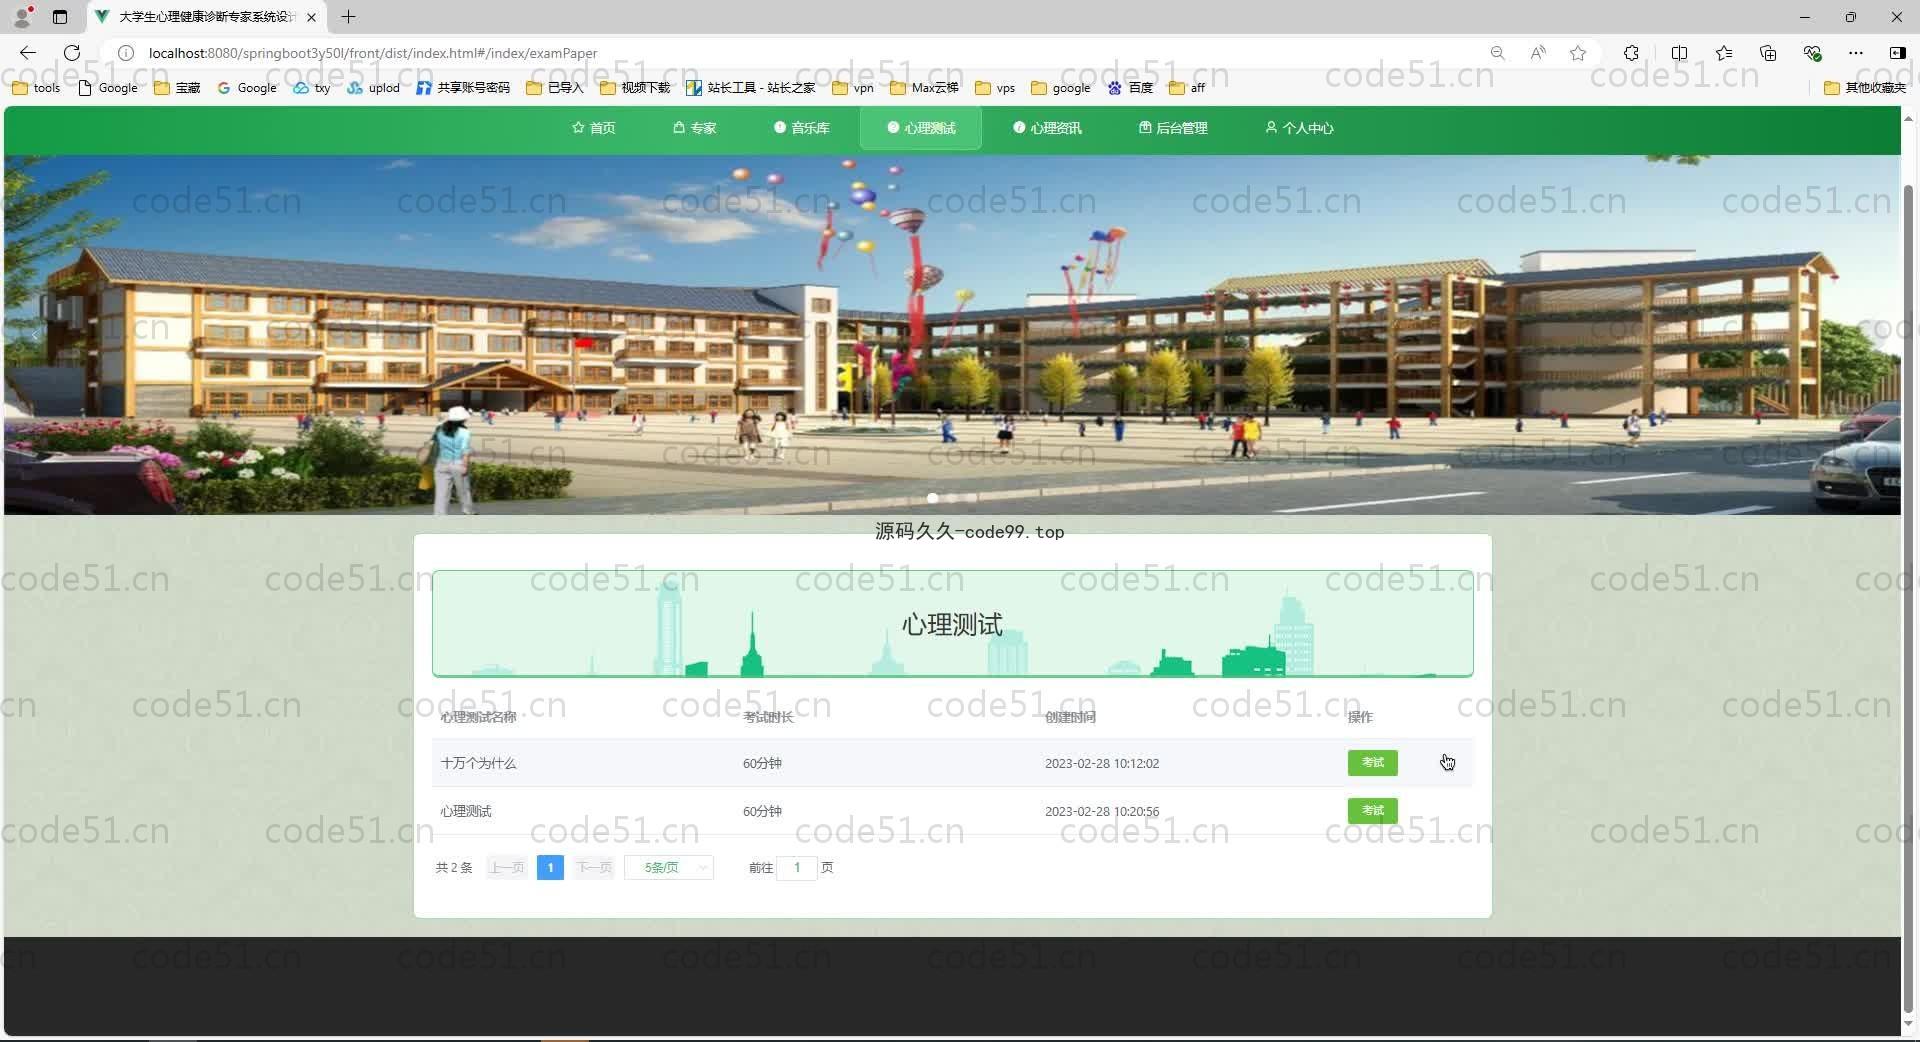The width and height of the screenshot is (1920, 1042).
Task: Click the go-to page number field
Action: tap(797, 868)
